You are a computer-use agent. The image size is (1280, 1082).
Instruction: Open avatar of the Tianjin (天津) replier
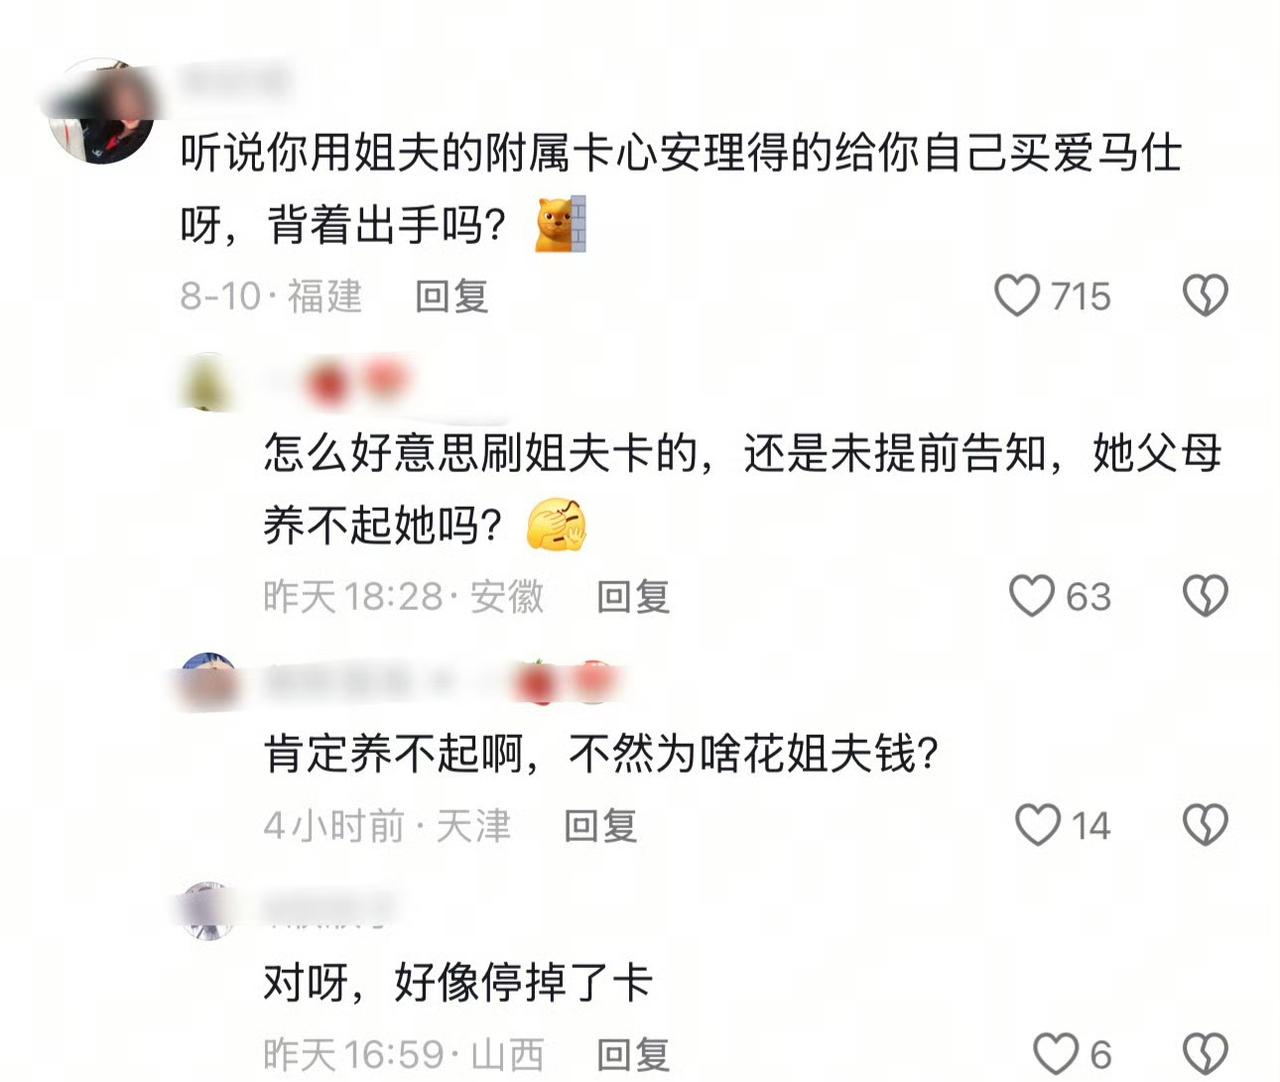click(x=208, y=682)
